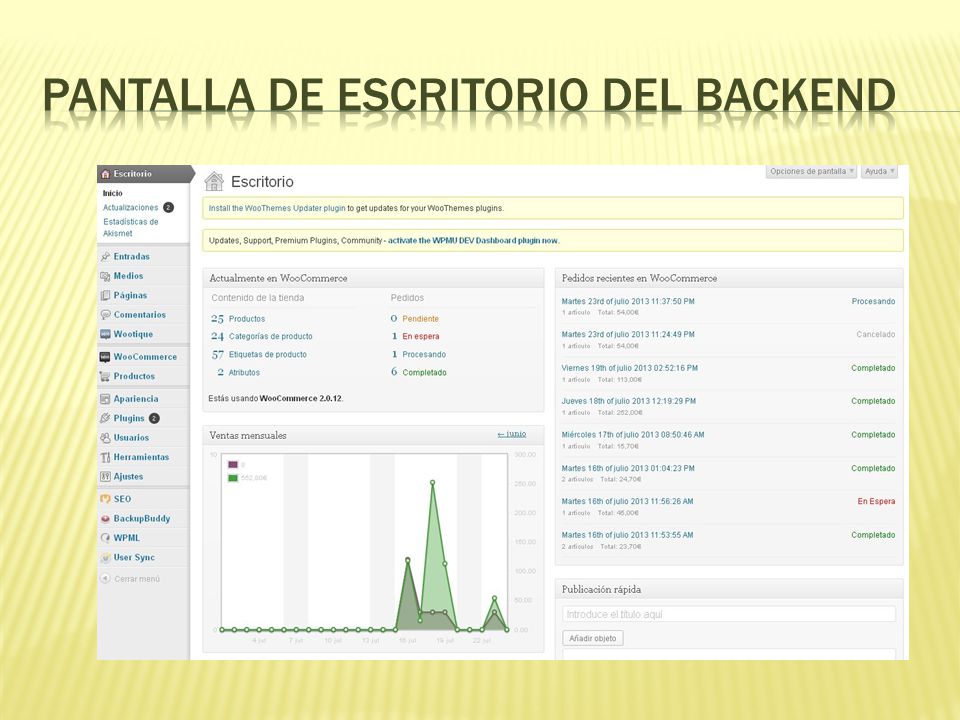The image size is (960, 720).
Task: Click the large house icon beside Escritorio title
Action: pyautogui.click(x=214, y=181)
